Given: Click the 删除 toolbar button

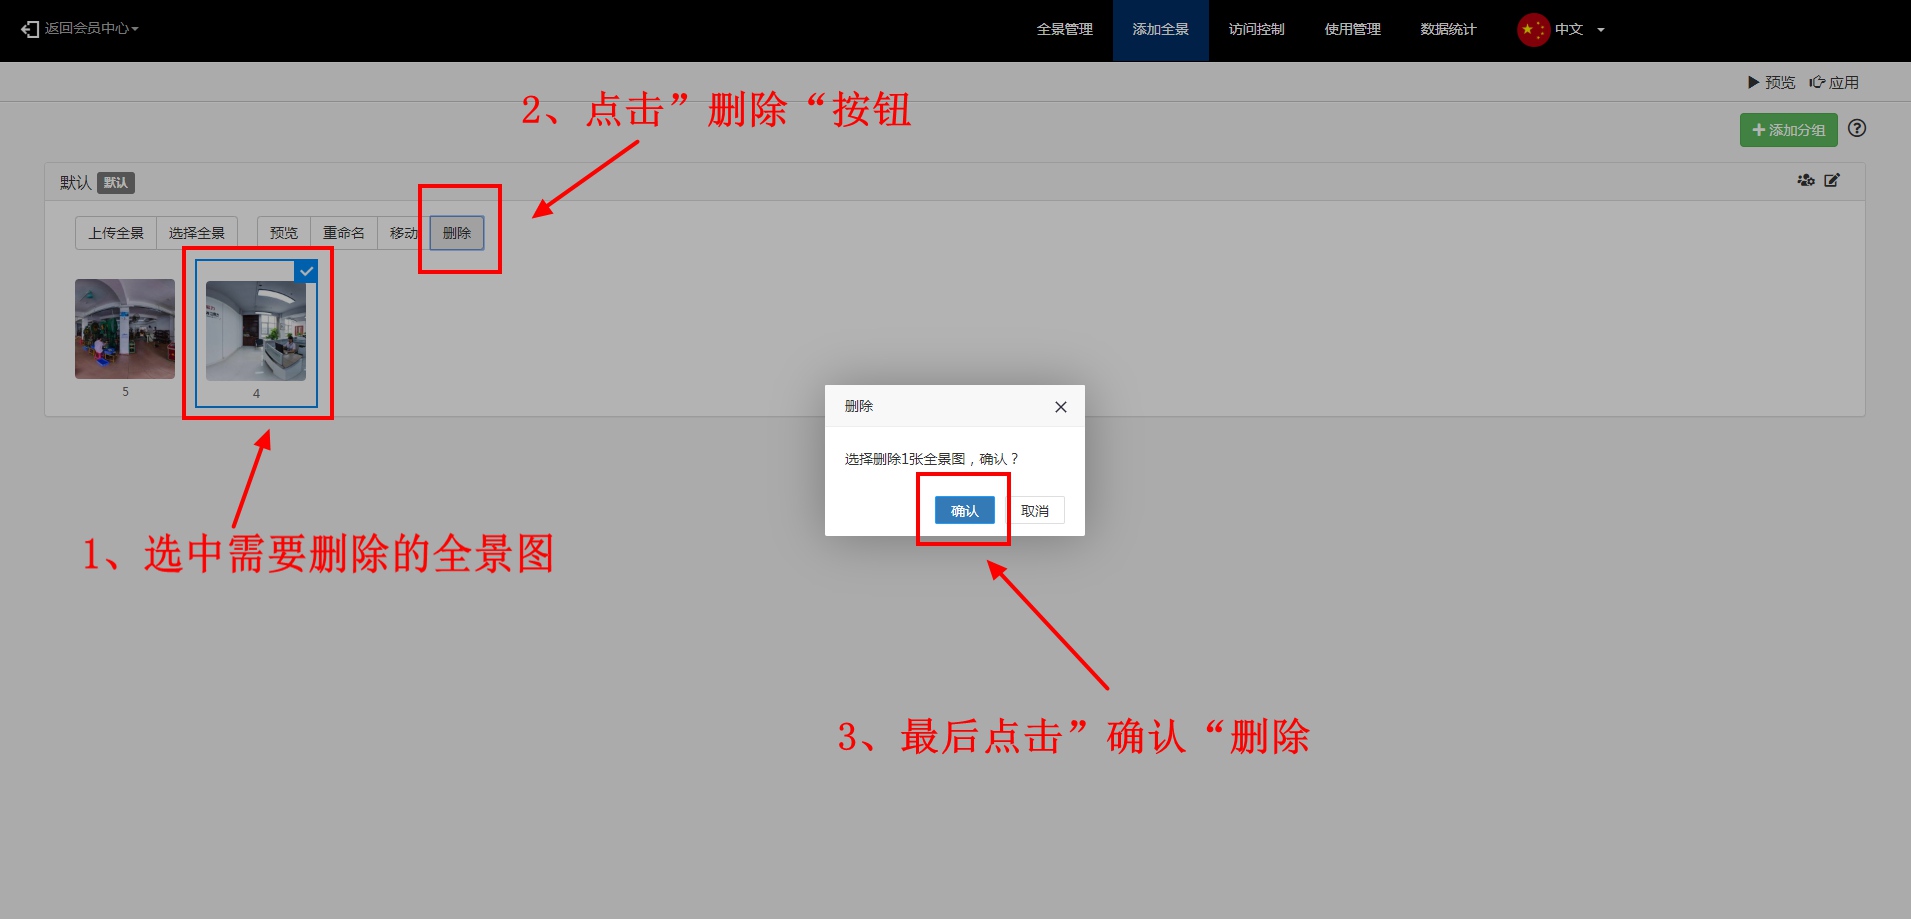Looking at the screenshot, I should click(457, 233).
